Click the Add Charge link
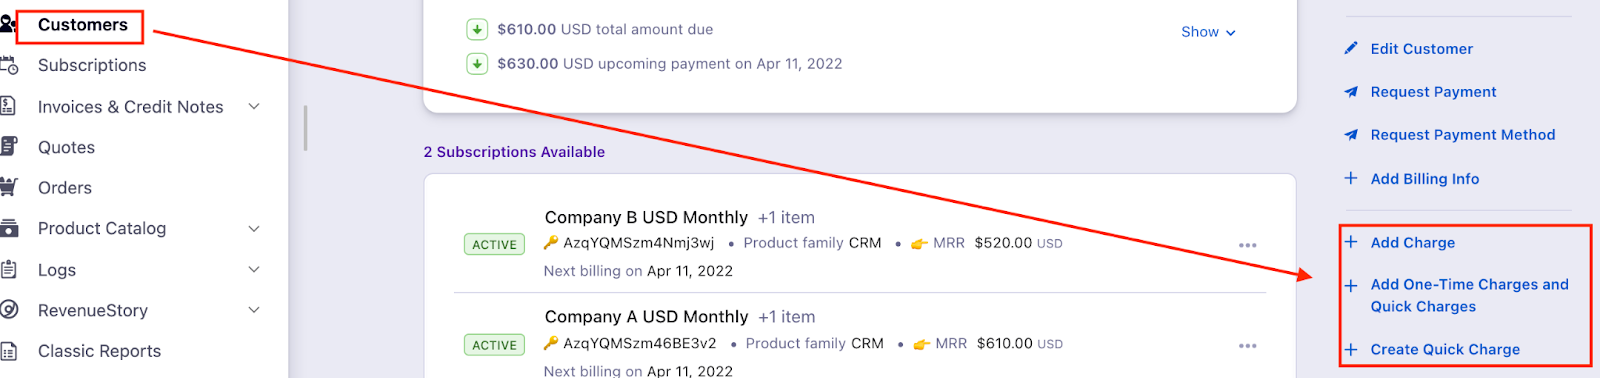Image resolution: width=1600 pixels, height=378 pixels. 1412,242
